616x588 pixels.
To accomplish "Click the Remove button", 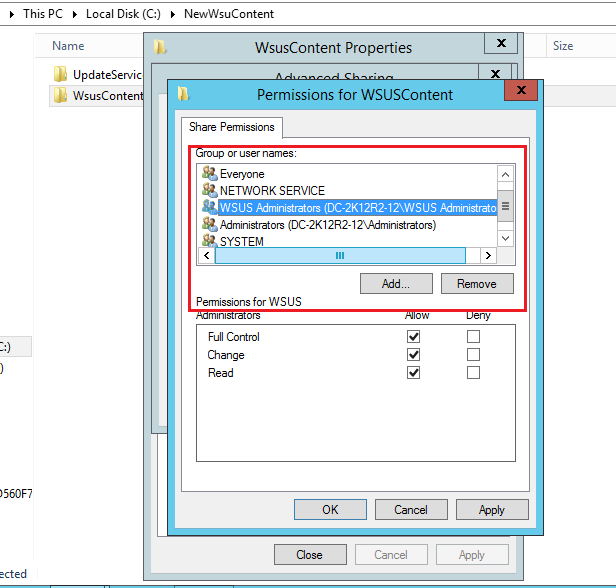I will [x=477, y=284].
